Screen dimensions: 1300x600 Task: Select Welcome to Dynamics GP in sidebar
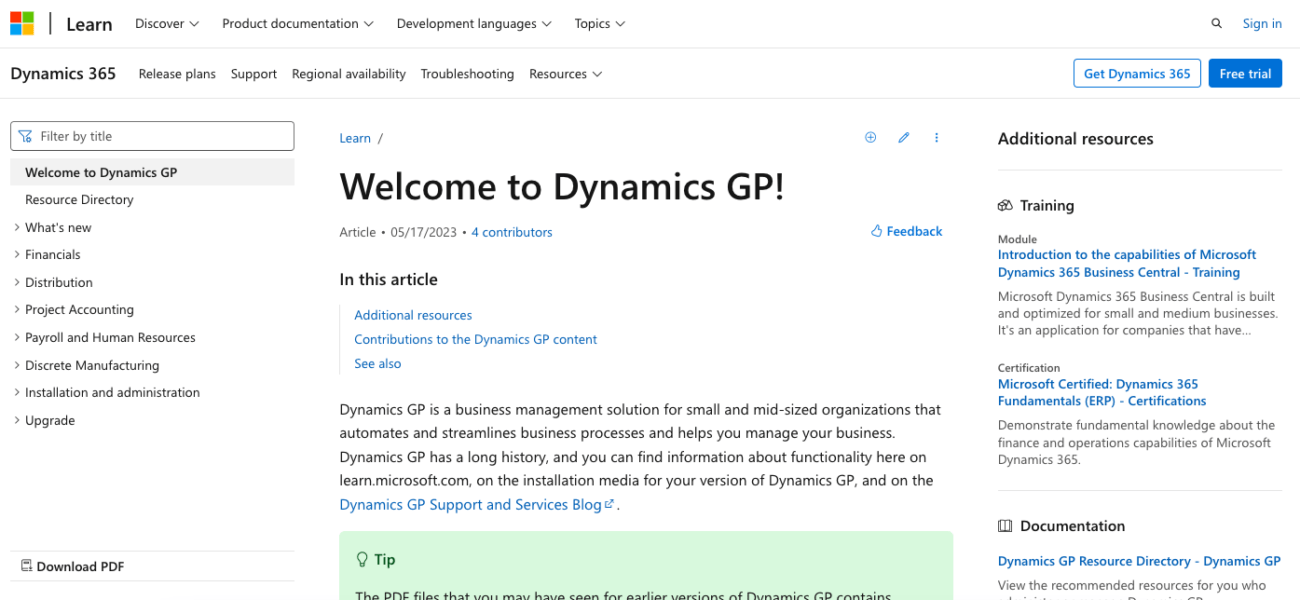pos(152,172)
